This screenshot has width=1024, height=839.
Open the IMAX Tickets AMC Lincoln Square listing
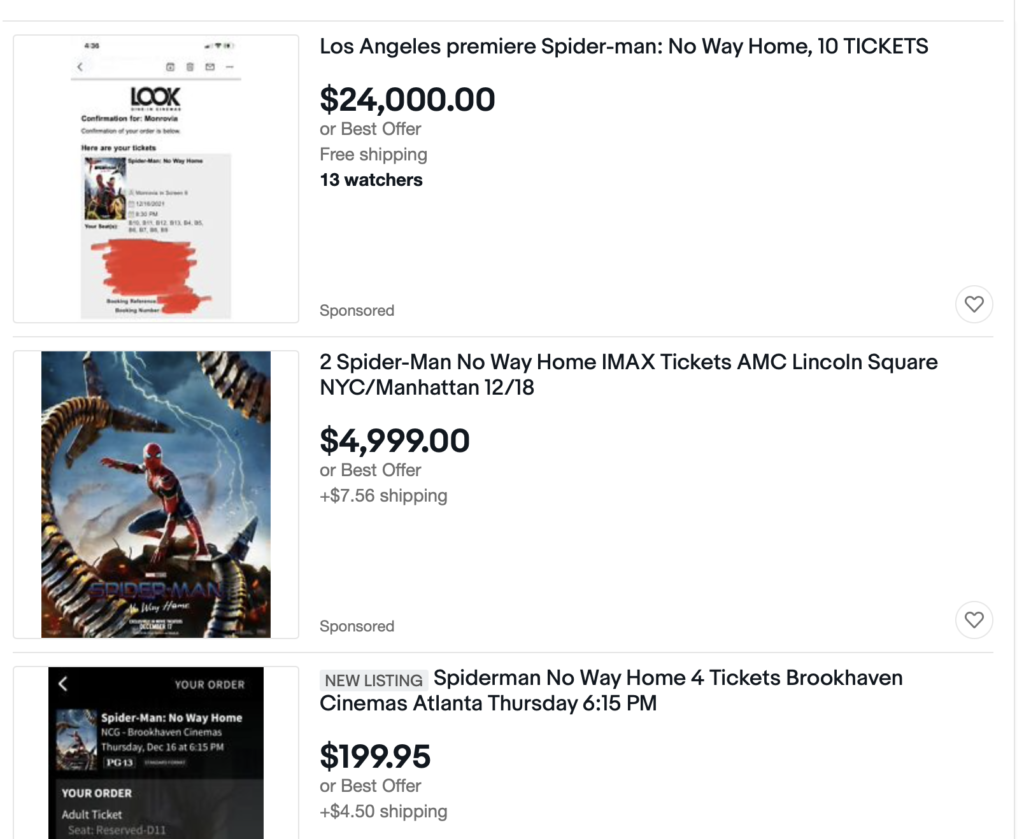tap(628, 374)
